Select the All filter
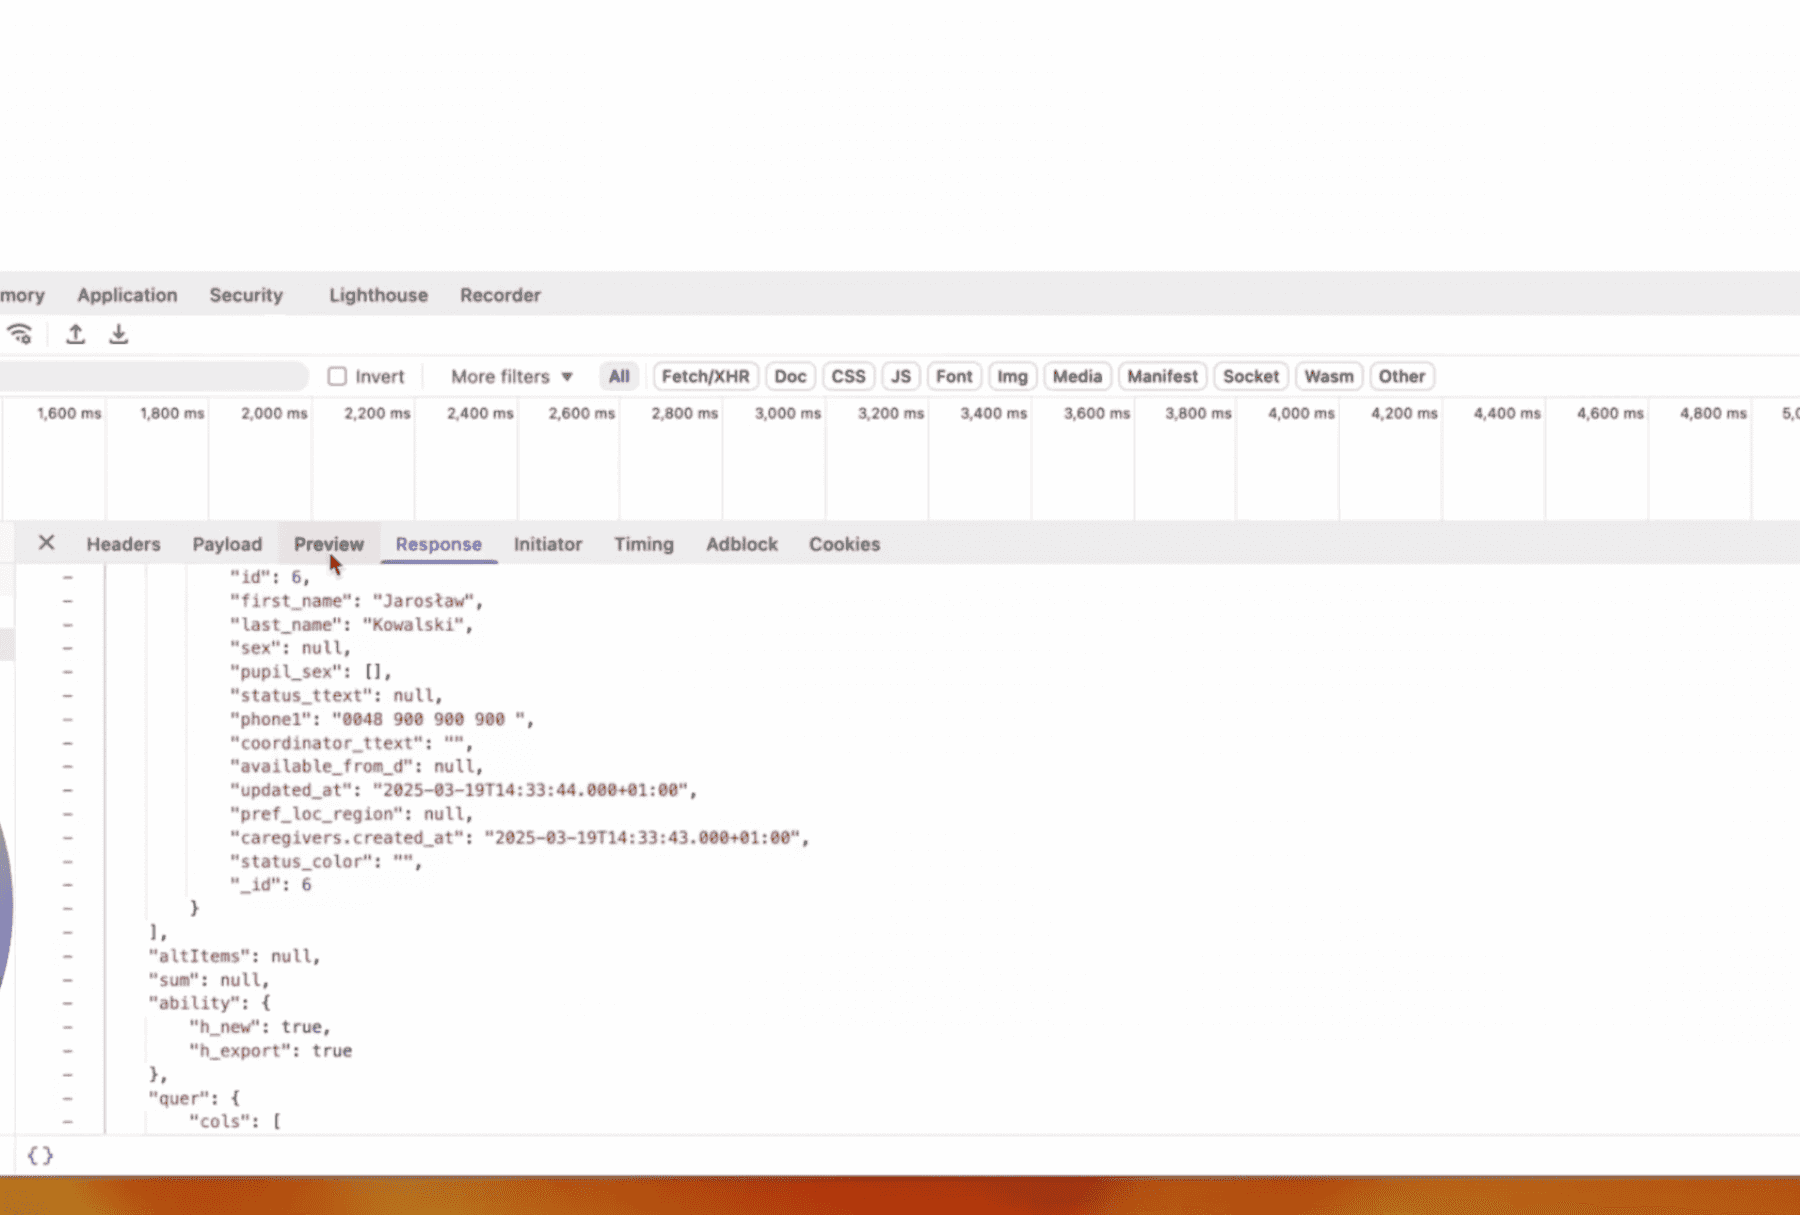 click(x=619, y=376)
